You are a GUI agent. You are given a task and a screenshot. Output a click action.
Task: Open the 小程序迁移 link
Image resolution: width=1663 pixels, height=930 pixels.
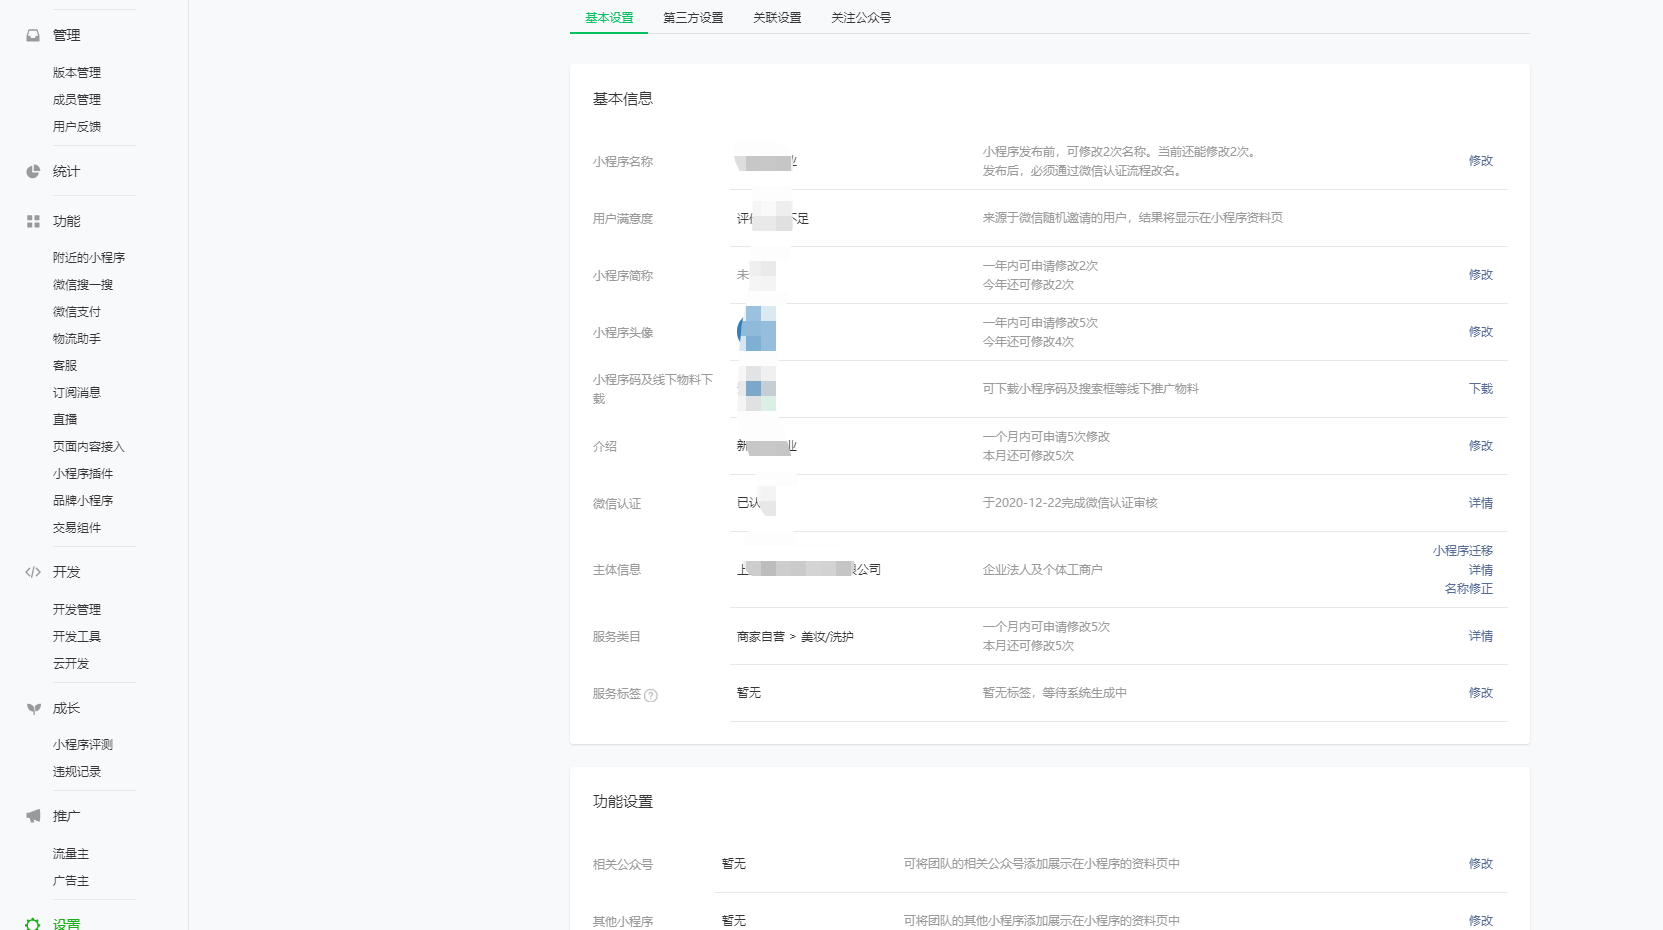click(x=1462, y=551)
